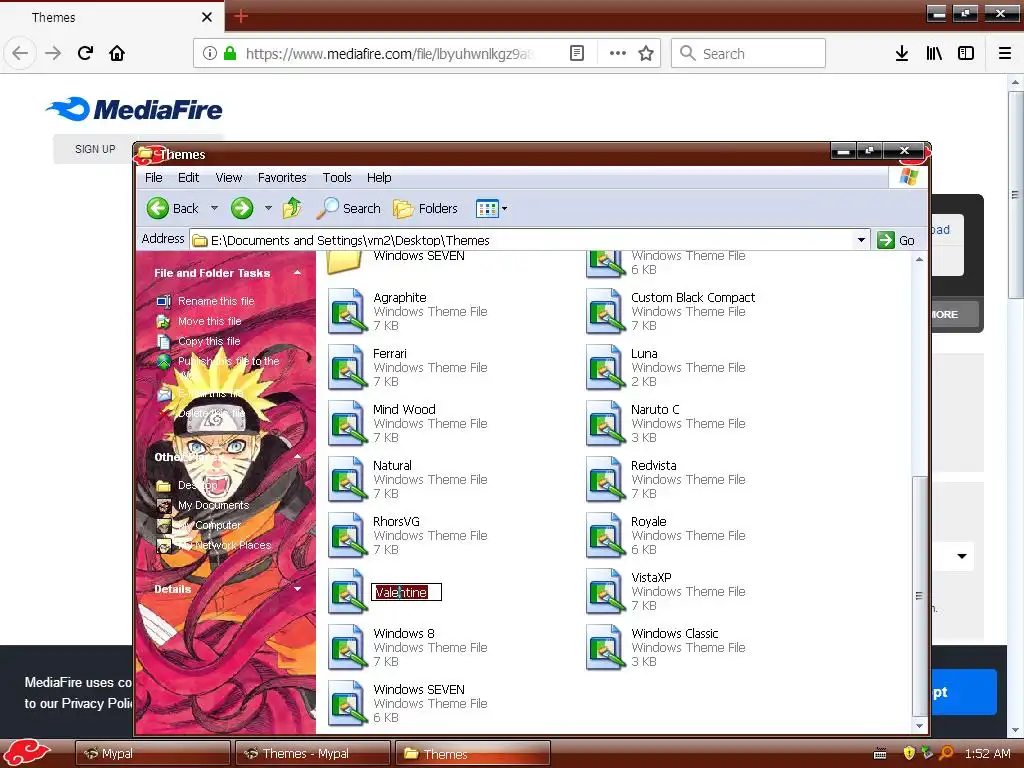
Task: Open Search in the Themes Explorer toolbar
Action: (348, 208)
